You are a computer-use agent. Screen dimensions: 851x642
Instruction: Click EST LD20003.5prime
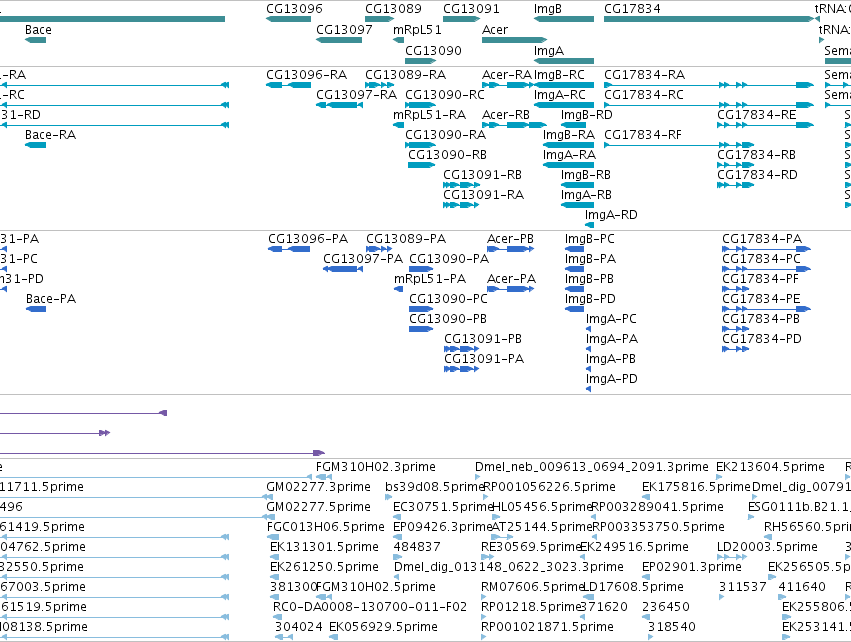(x=767, y=547)
